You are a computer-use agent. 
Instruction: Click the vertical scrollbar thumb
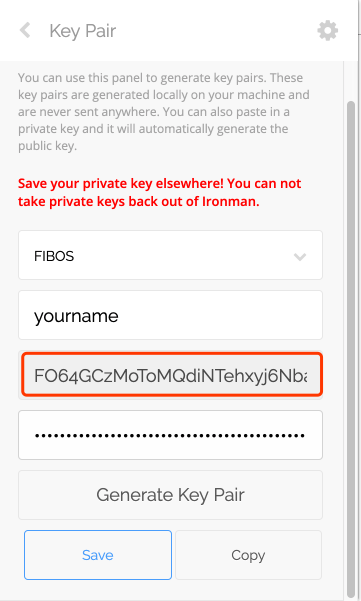click(351, 349)
